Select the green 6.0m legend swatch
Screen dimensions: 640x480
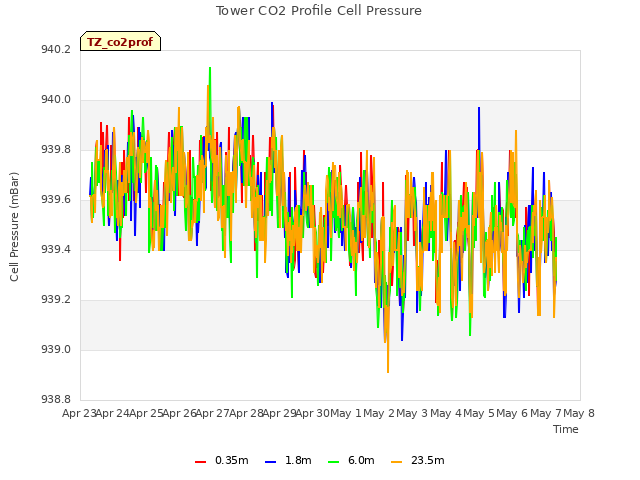333,461
